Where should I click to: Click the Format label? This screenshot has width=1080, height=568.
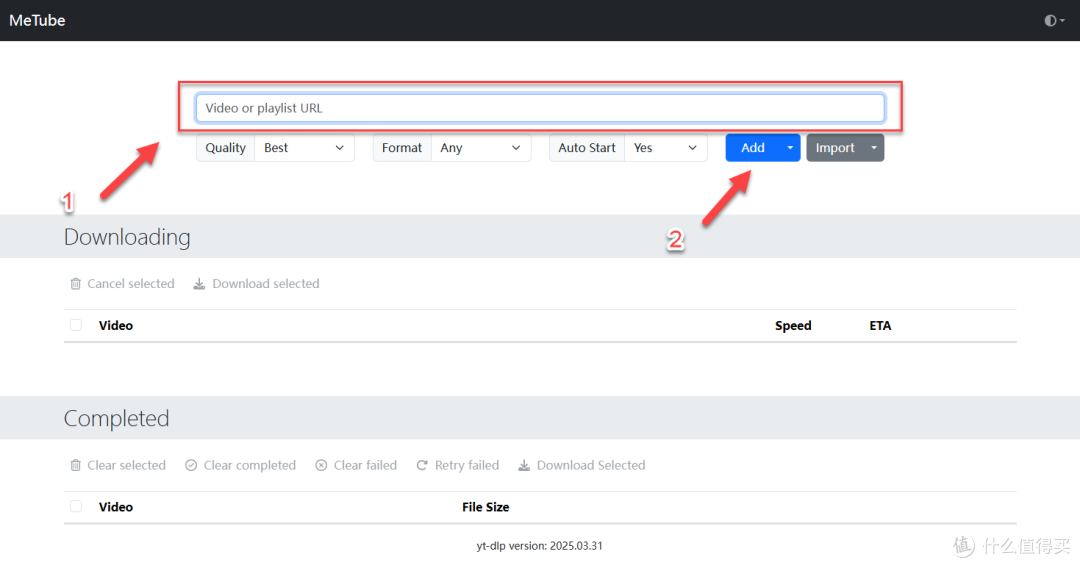(402, 148)
